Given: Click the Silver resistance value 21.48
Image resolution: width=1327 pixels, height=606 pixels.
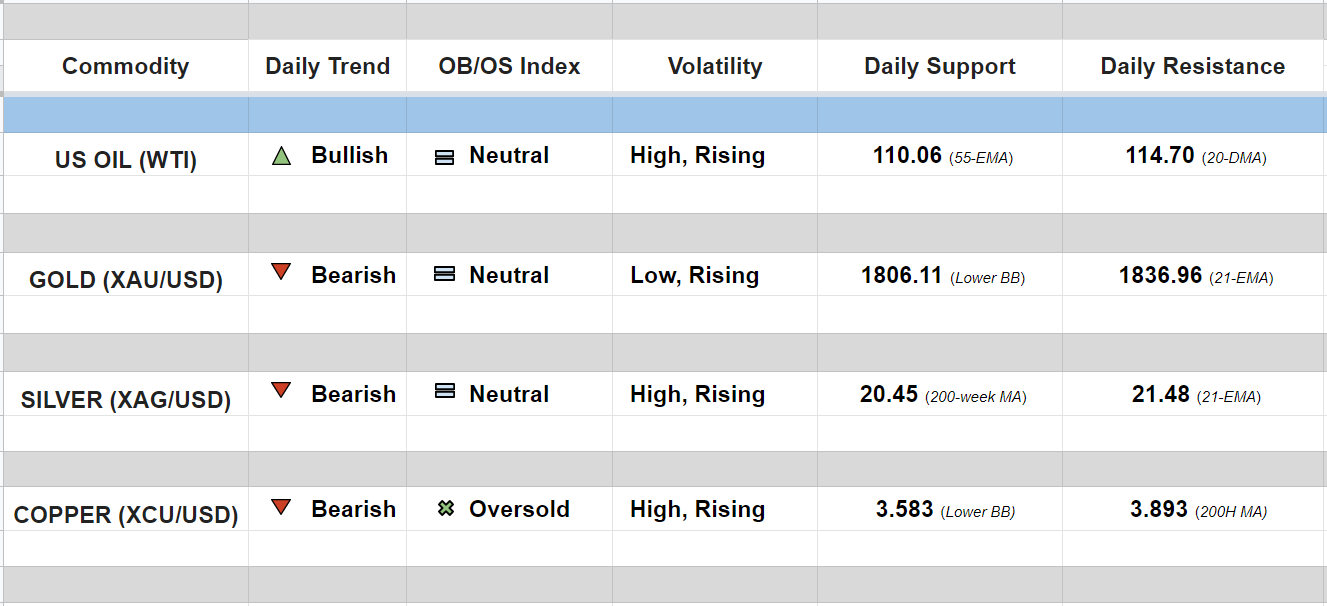Looking at the screenshot, I should click(1160, 394).
